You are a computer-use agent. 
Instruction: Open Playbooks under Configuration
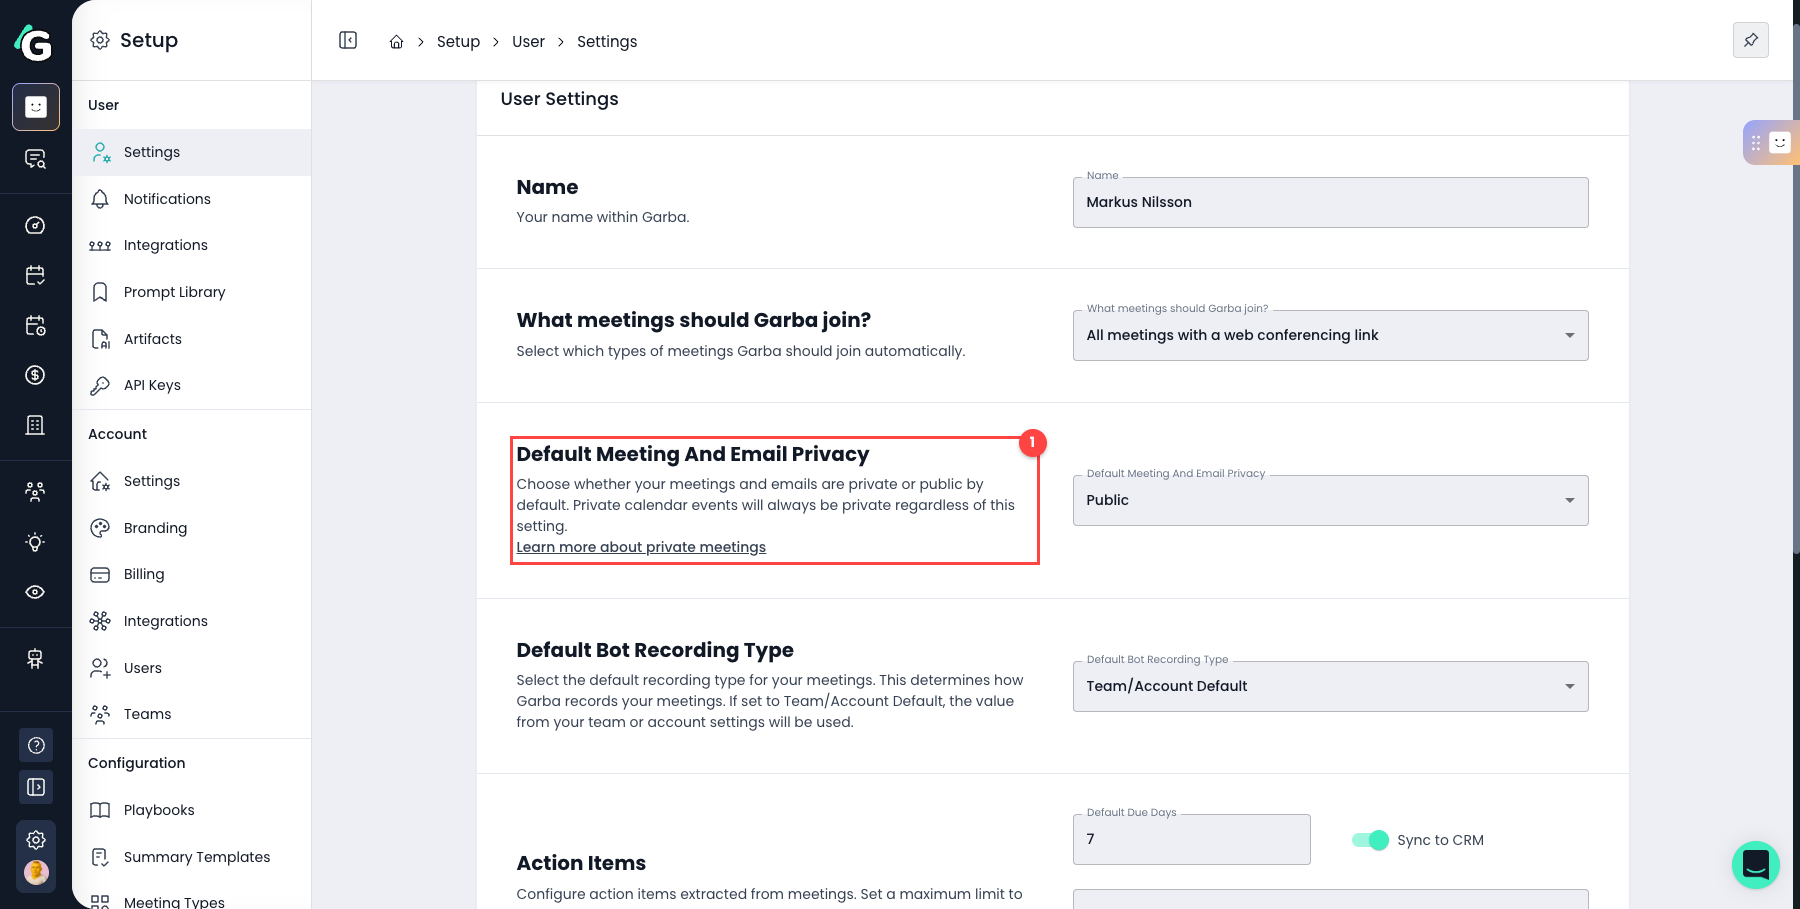pos(192,810)
